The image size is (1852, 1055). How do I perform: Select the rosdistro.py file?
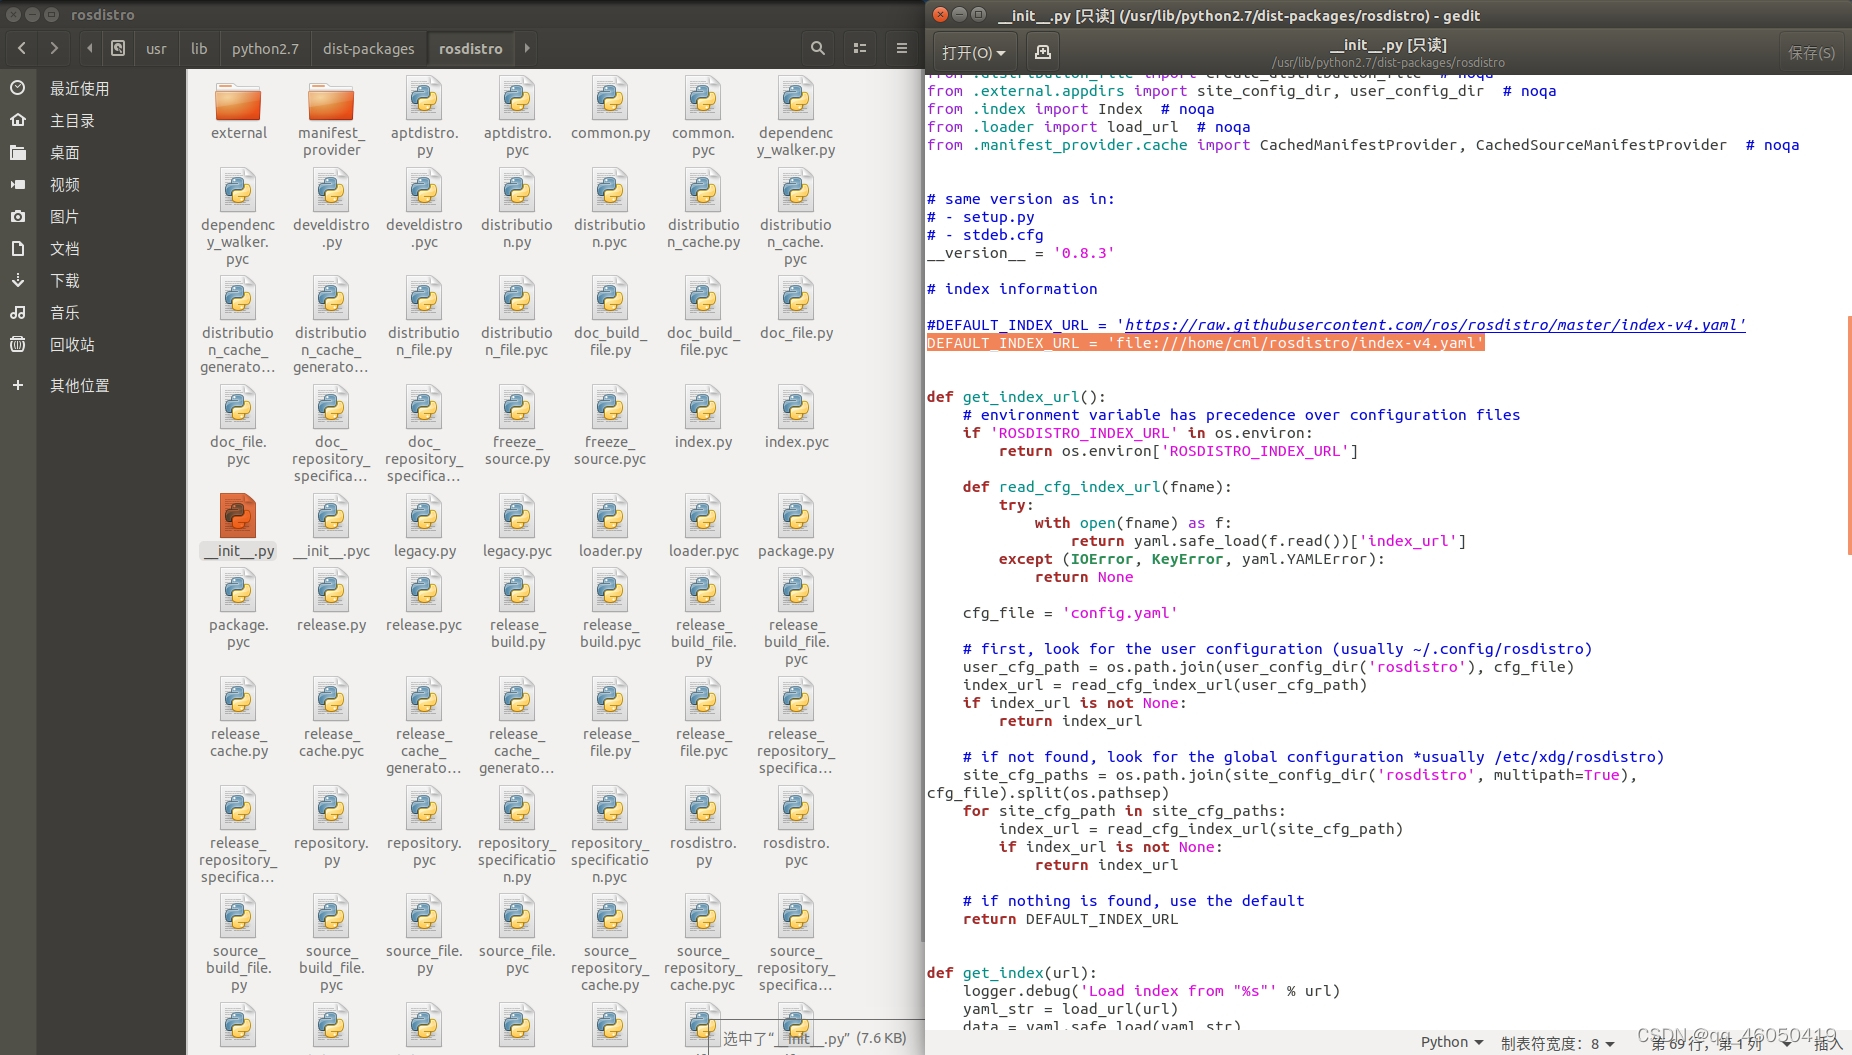click(703, 828)
